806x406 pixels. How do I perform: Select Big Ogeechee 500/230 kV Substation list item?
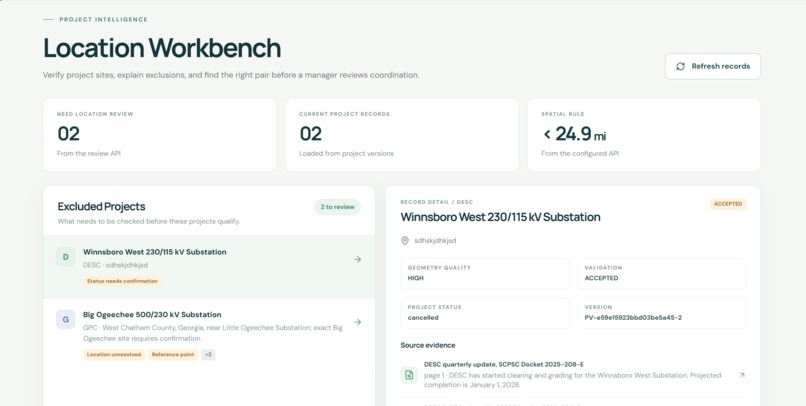pos(209,334)
